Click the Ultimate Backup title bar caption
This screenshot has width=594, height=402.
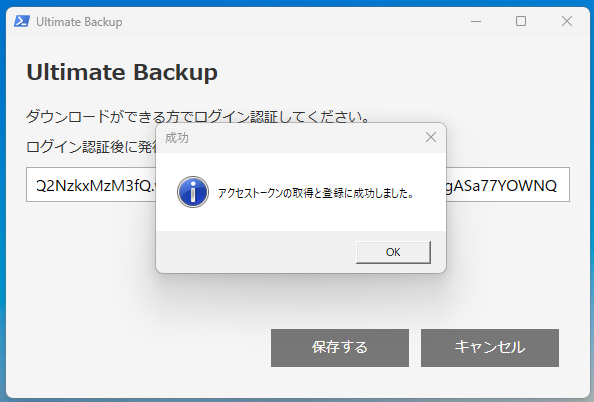pos(79,22)
